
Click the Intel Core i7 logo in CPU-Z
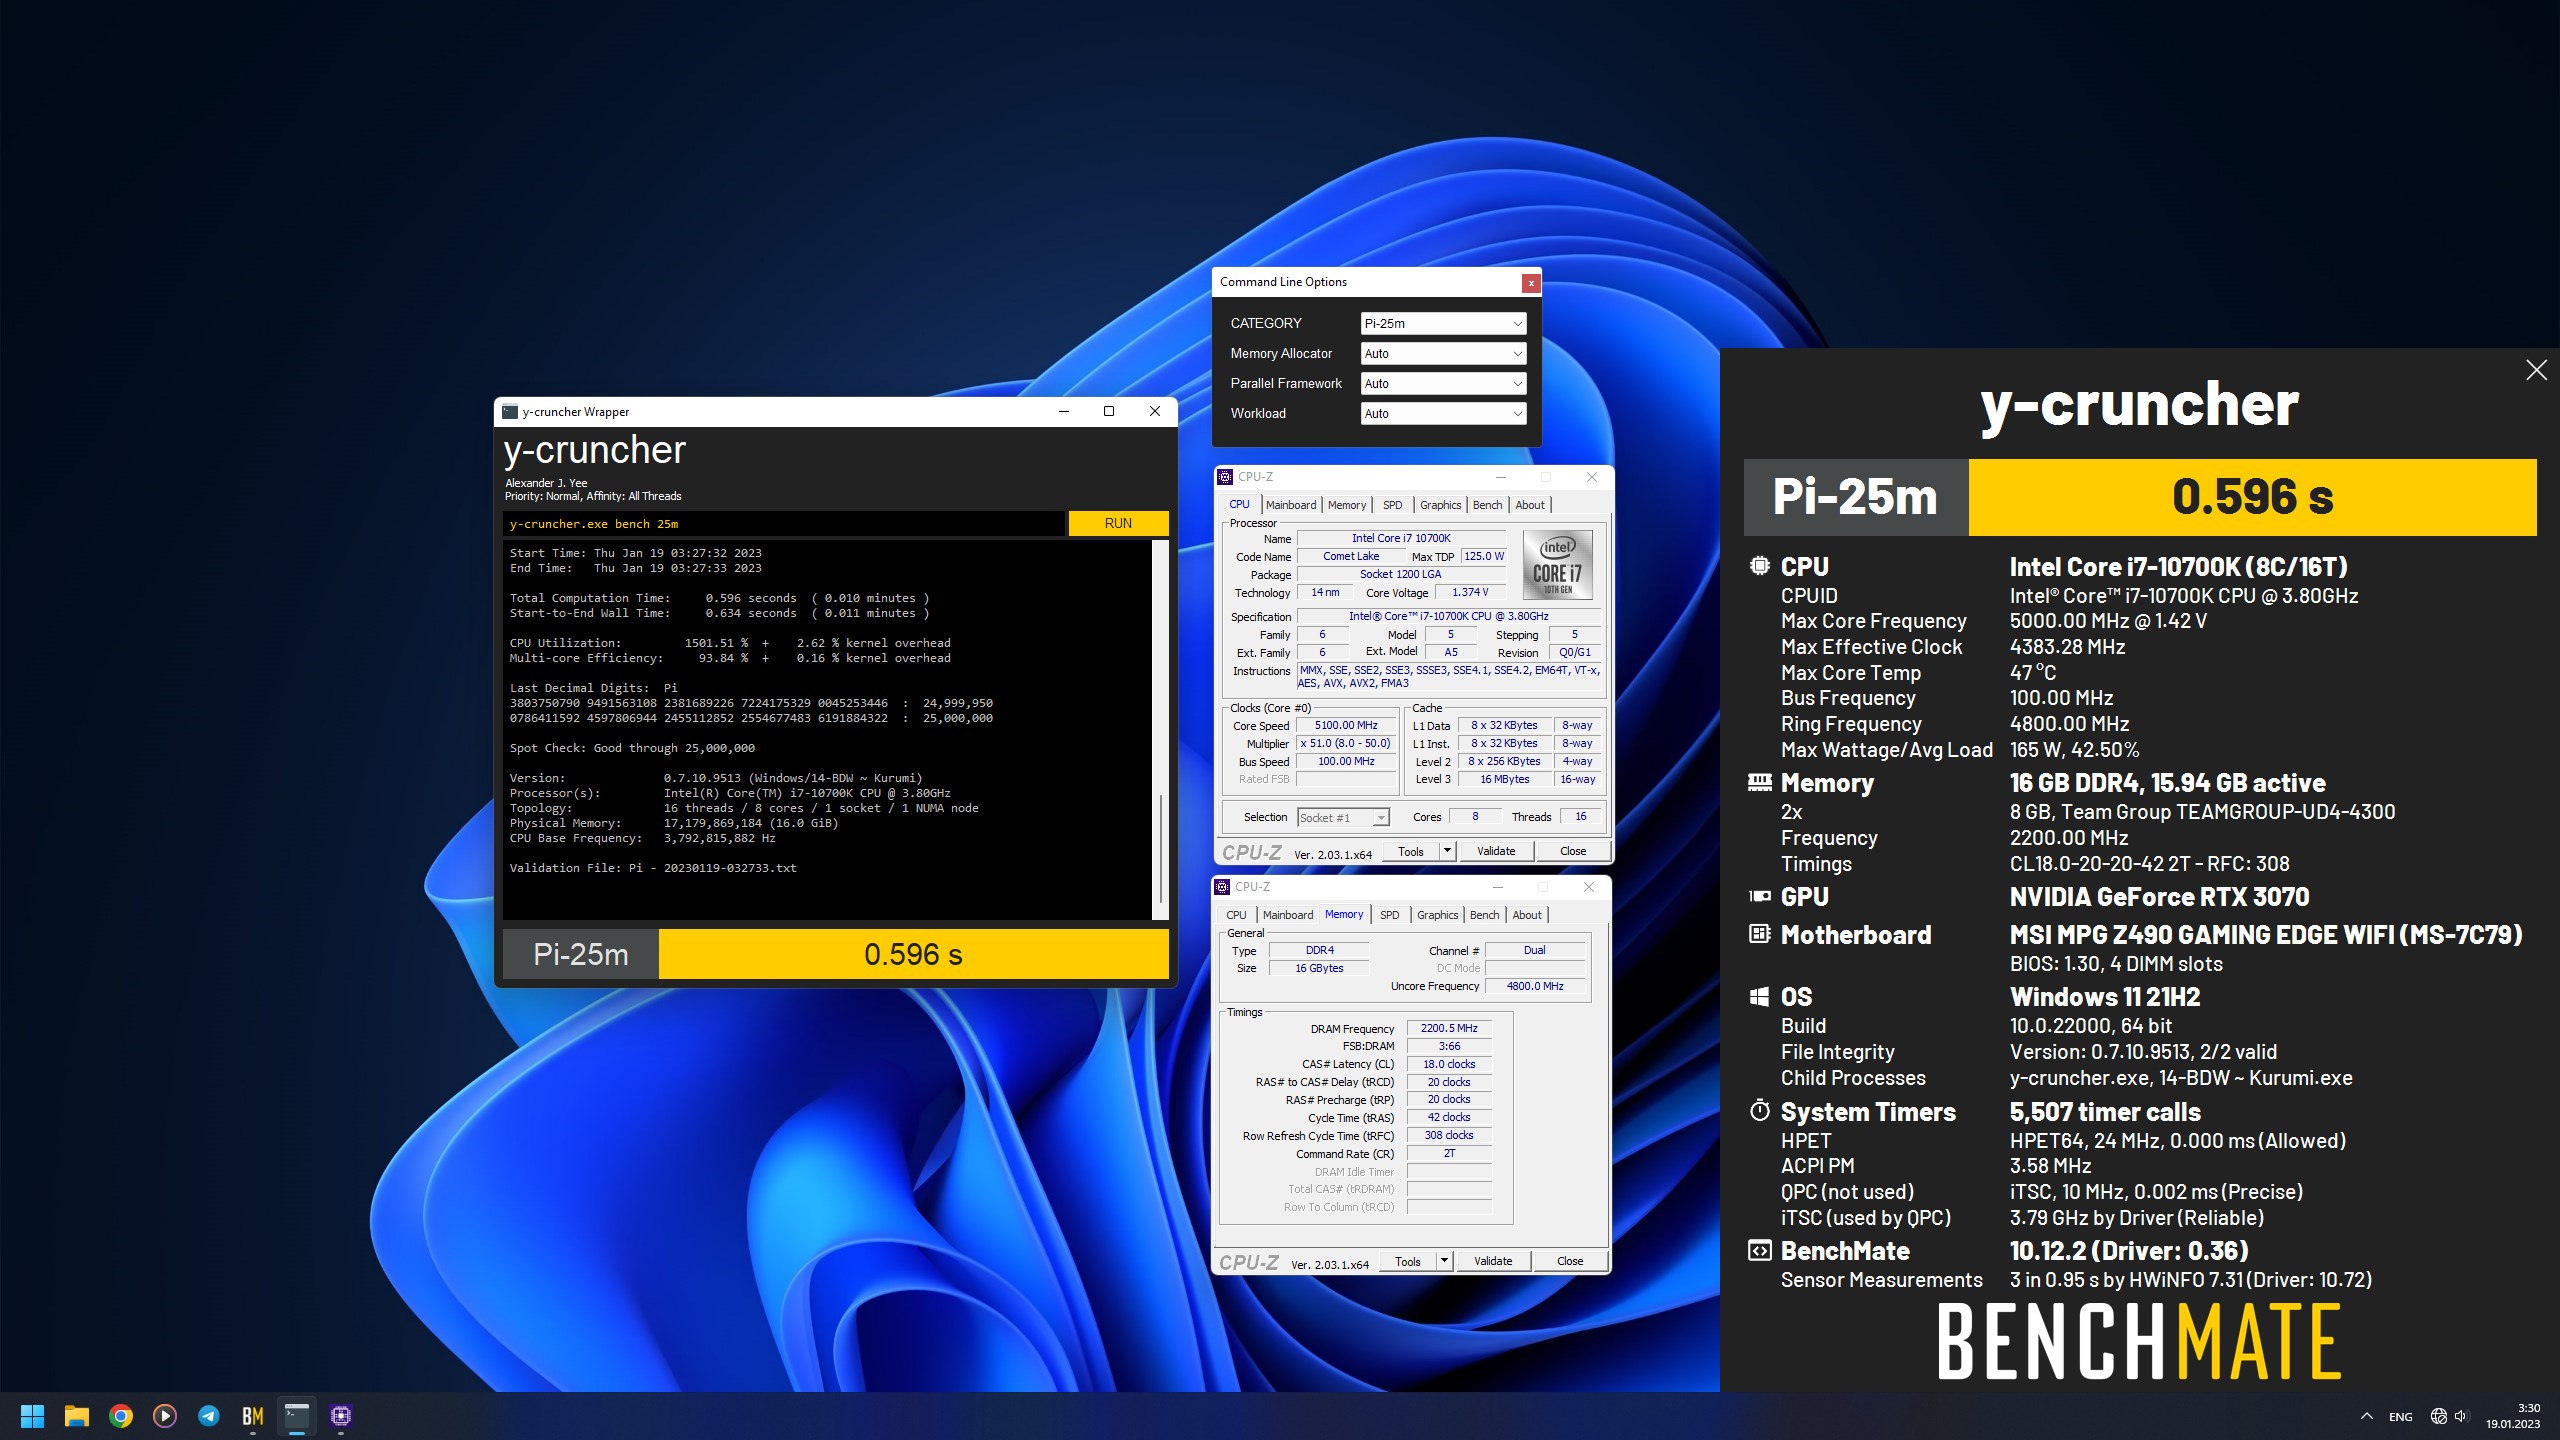1558,565
